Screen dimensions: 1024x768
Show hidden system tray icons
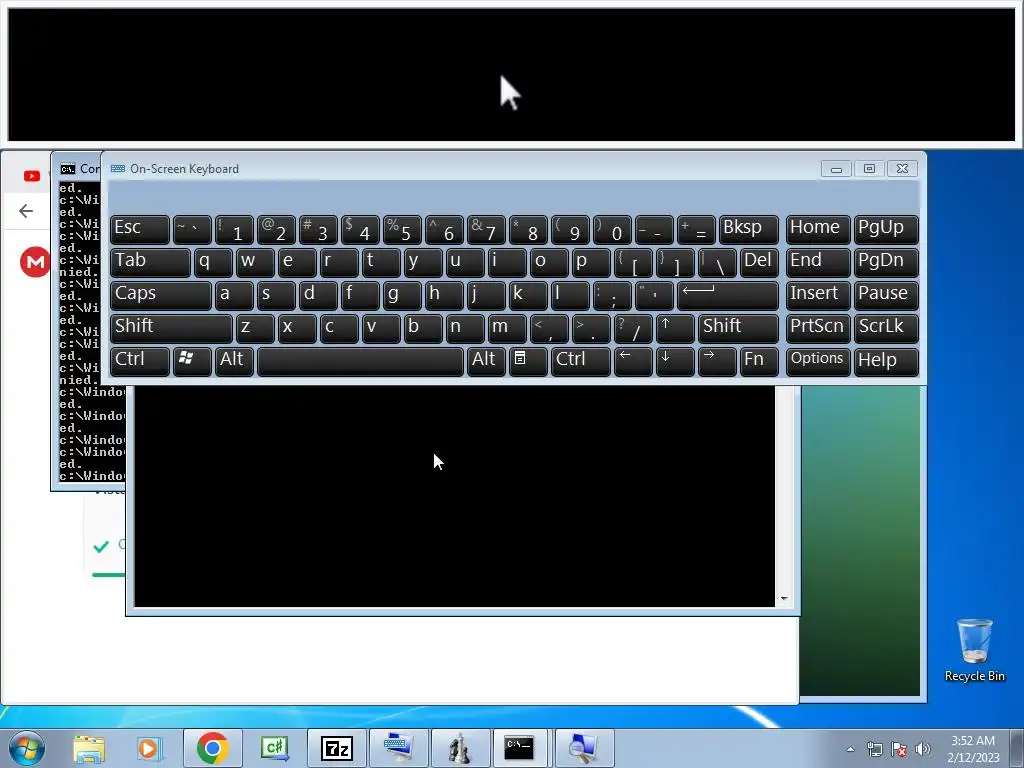pos(850,749)
